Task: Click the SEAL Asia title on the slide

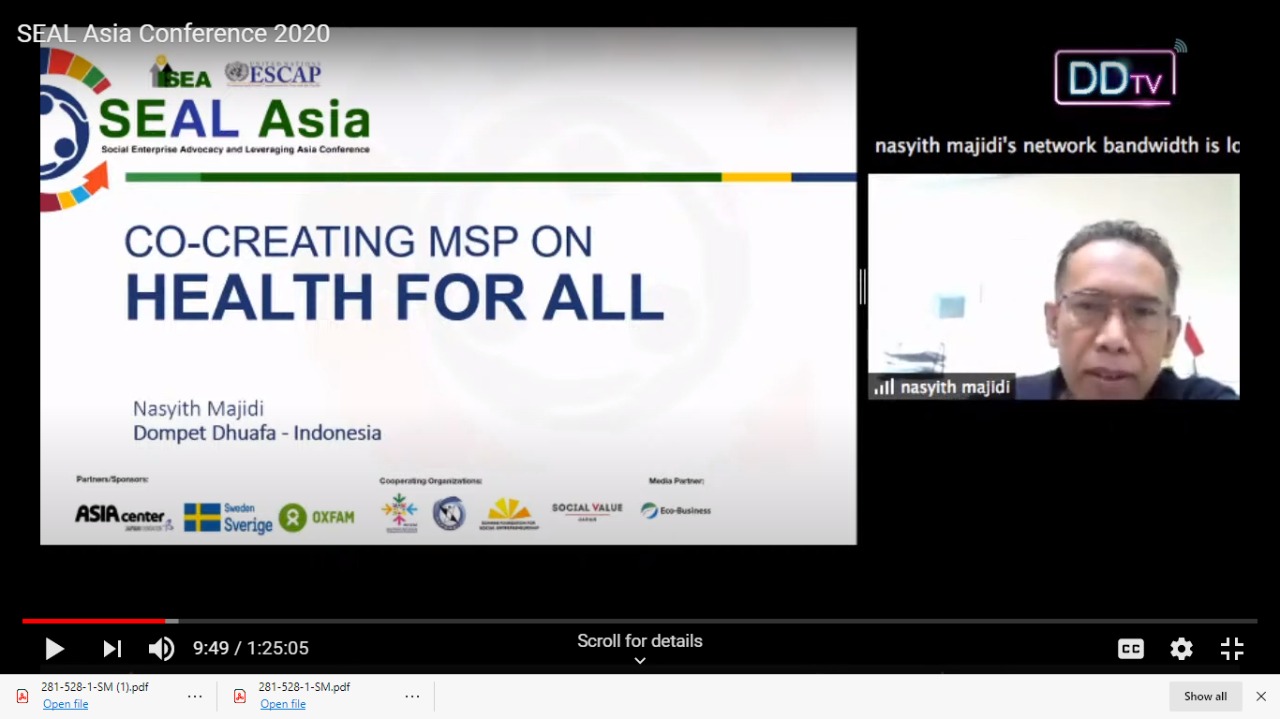Action: (x=235, y=119)
